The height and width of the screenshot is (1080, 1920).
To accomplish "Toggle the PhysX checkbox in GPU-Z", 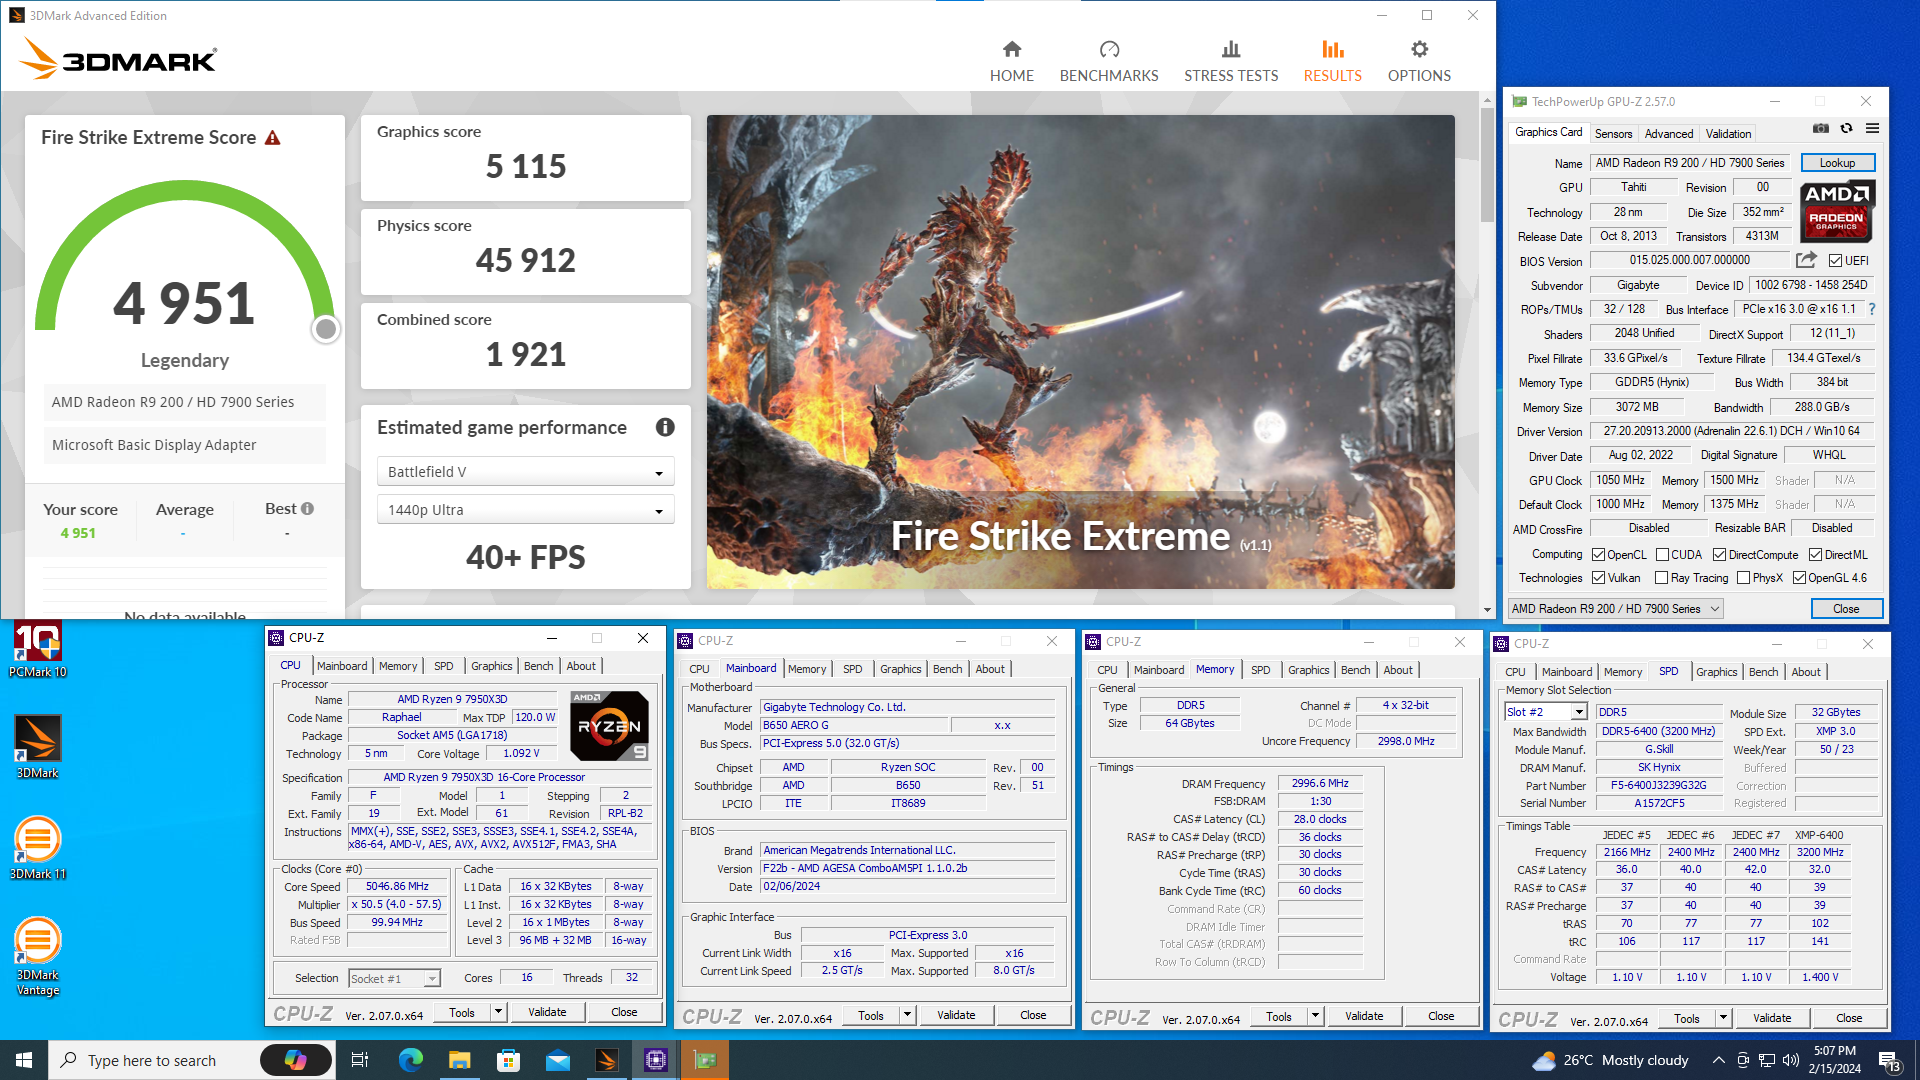I will [1744, 578].
